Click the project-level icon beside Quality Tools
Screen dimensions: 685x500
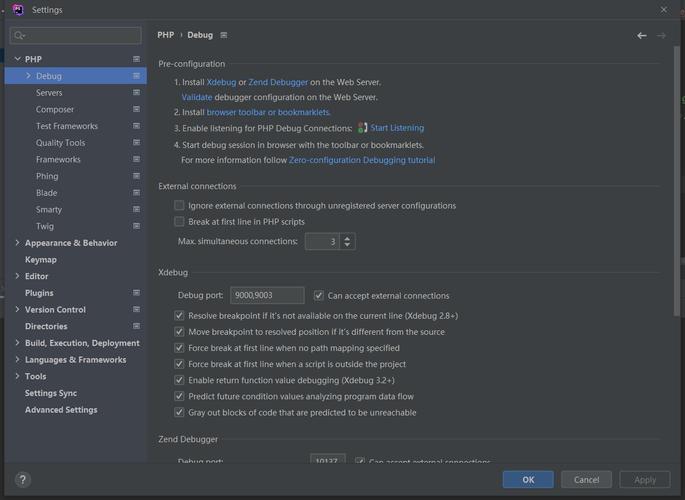136,142
